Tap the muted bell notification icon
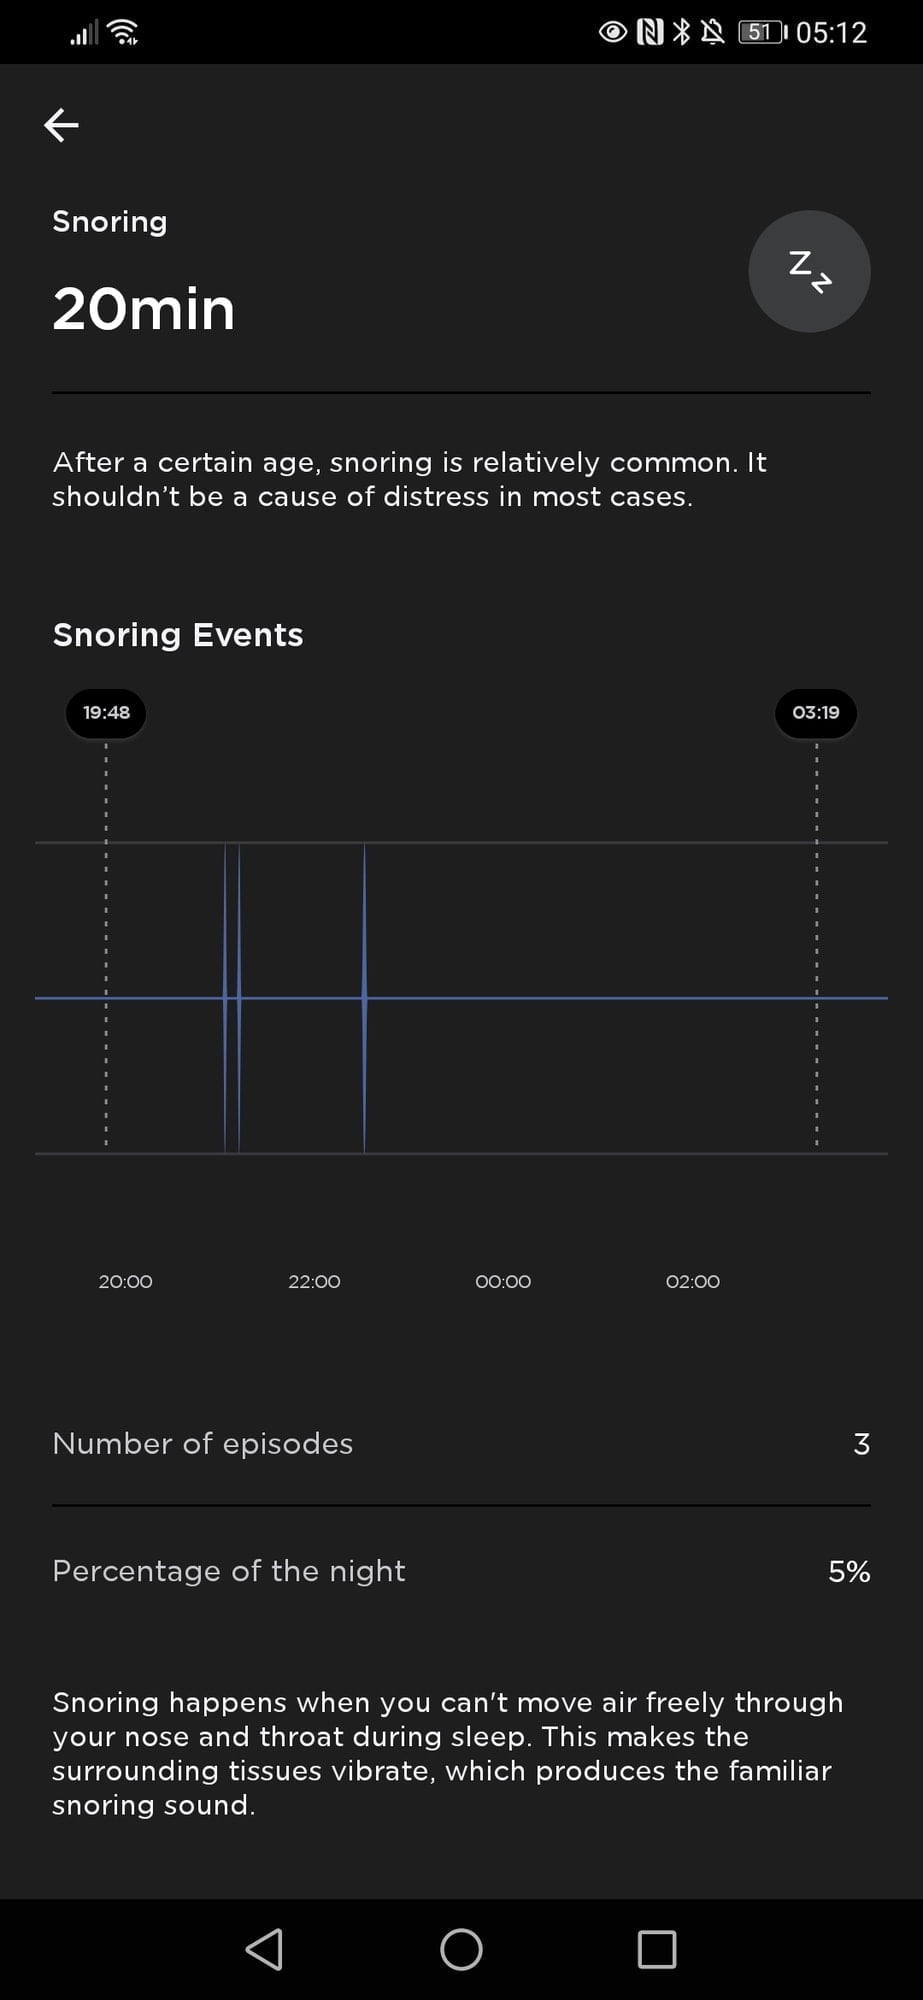Image resolution: width=923 pixels, height=2000 pixels. click(712, 32)
